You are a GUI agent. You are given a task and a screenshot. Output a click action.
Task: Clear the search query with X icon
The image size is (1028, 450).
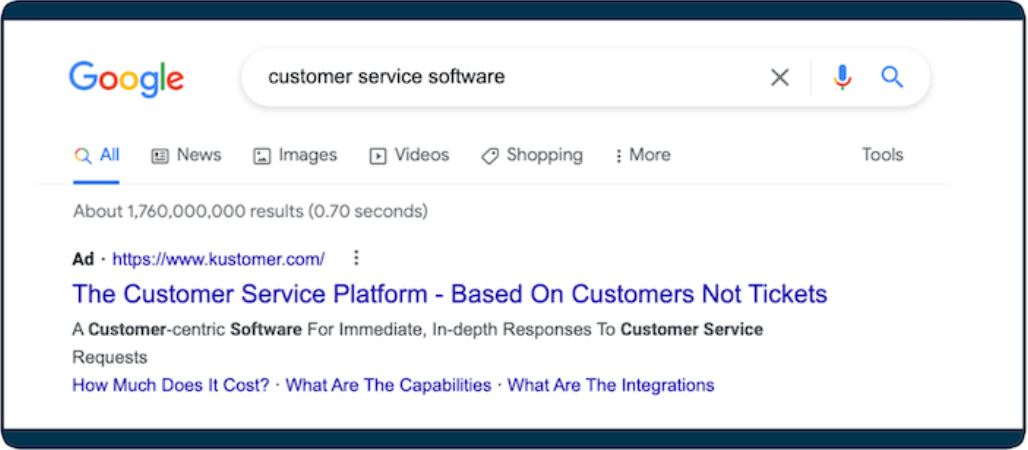coord(780,77)
